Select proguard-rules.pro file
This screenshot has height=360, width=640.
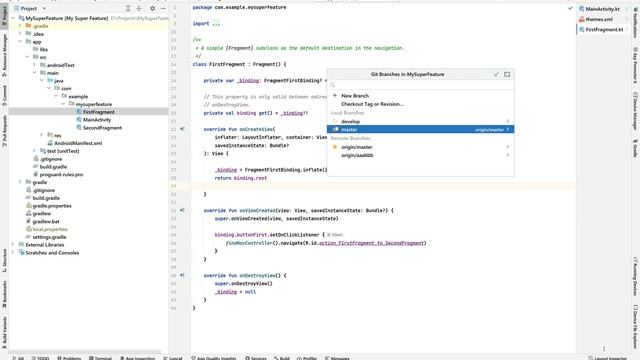(x=61, y=174)
